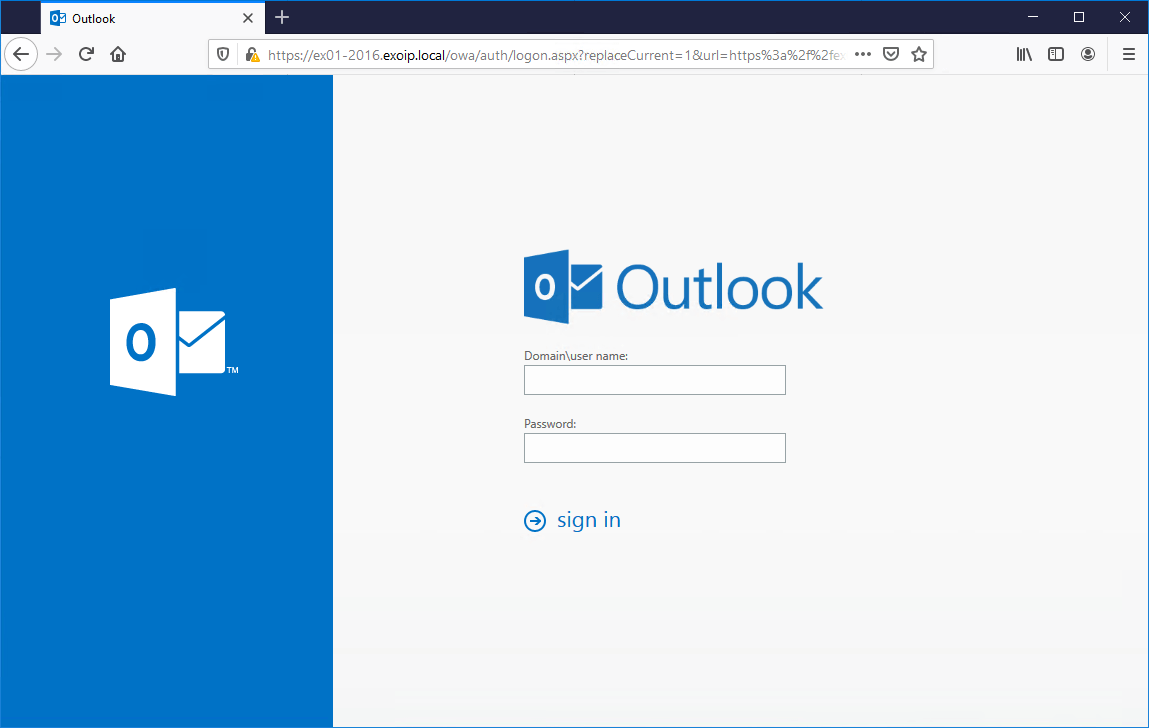
Task: Click the bookmark star in the address bar
Action: pyautogui.click(x=919, y=54)
